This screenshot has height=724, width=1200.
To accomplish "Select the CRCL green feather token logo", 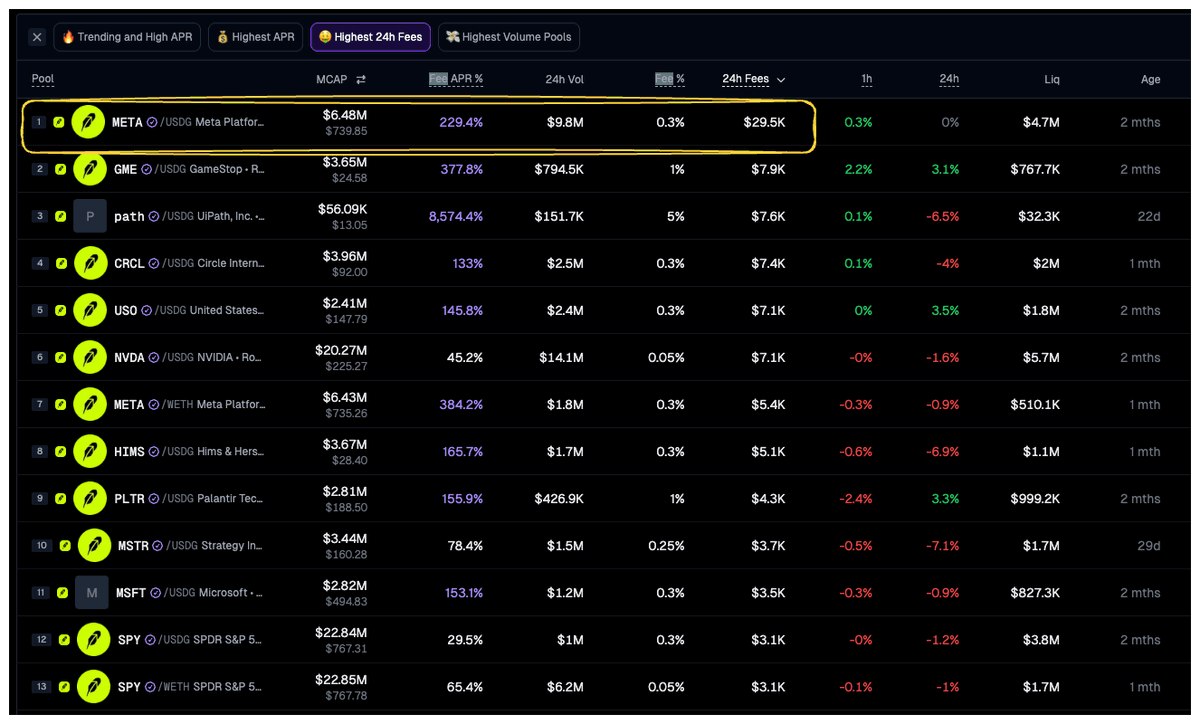I will pos(90,263).
